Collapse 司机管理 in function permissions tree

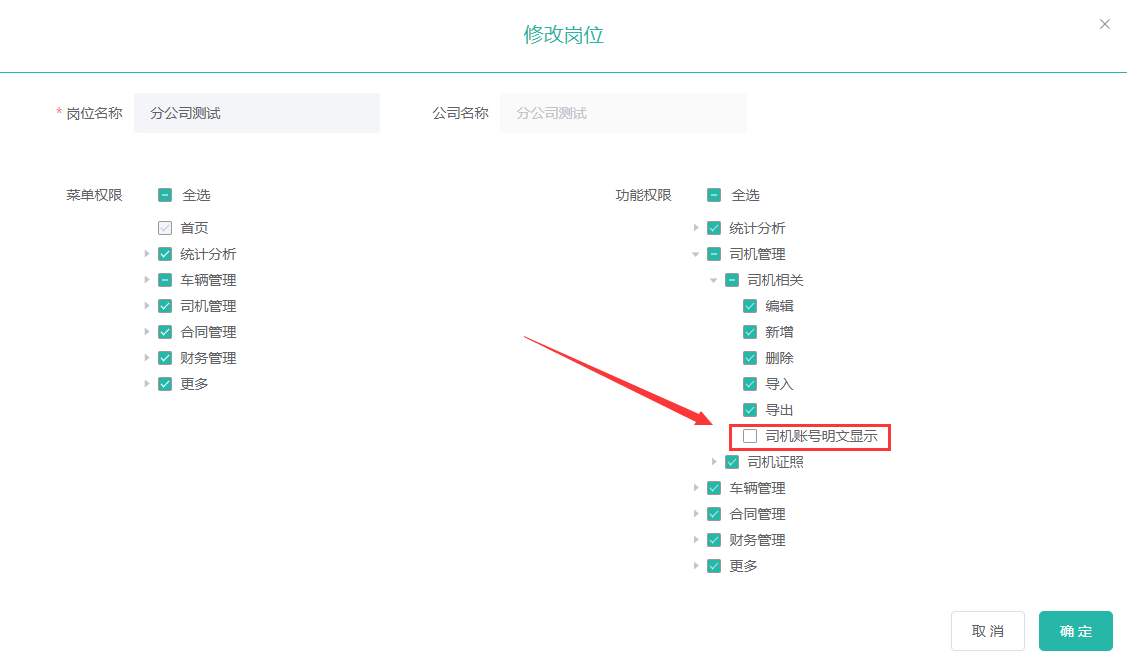[x=696, y=254]
